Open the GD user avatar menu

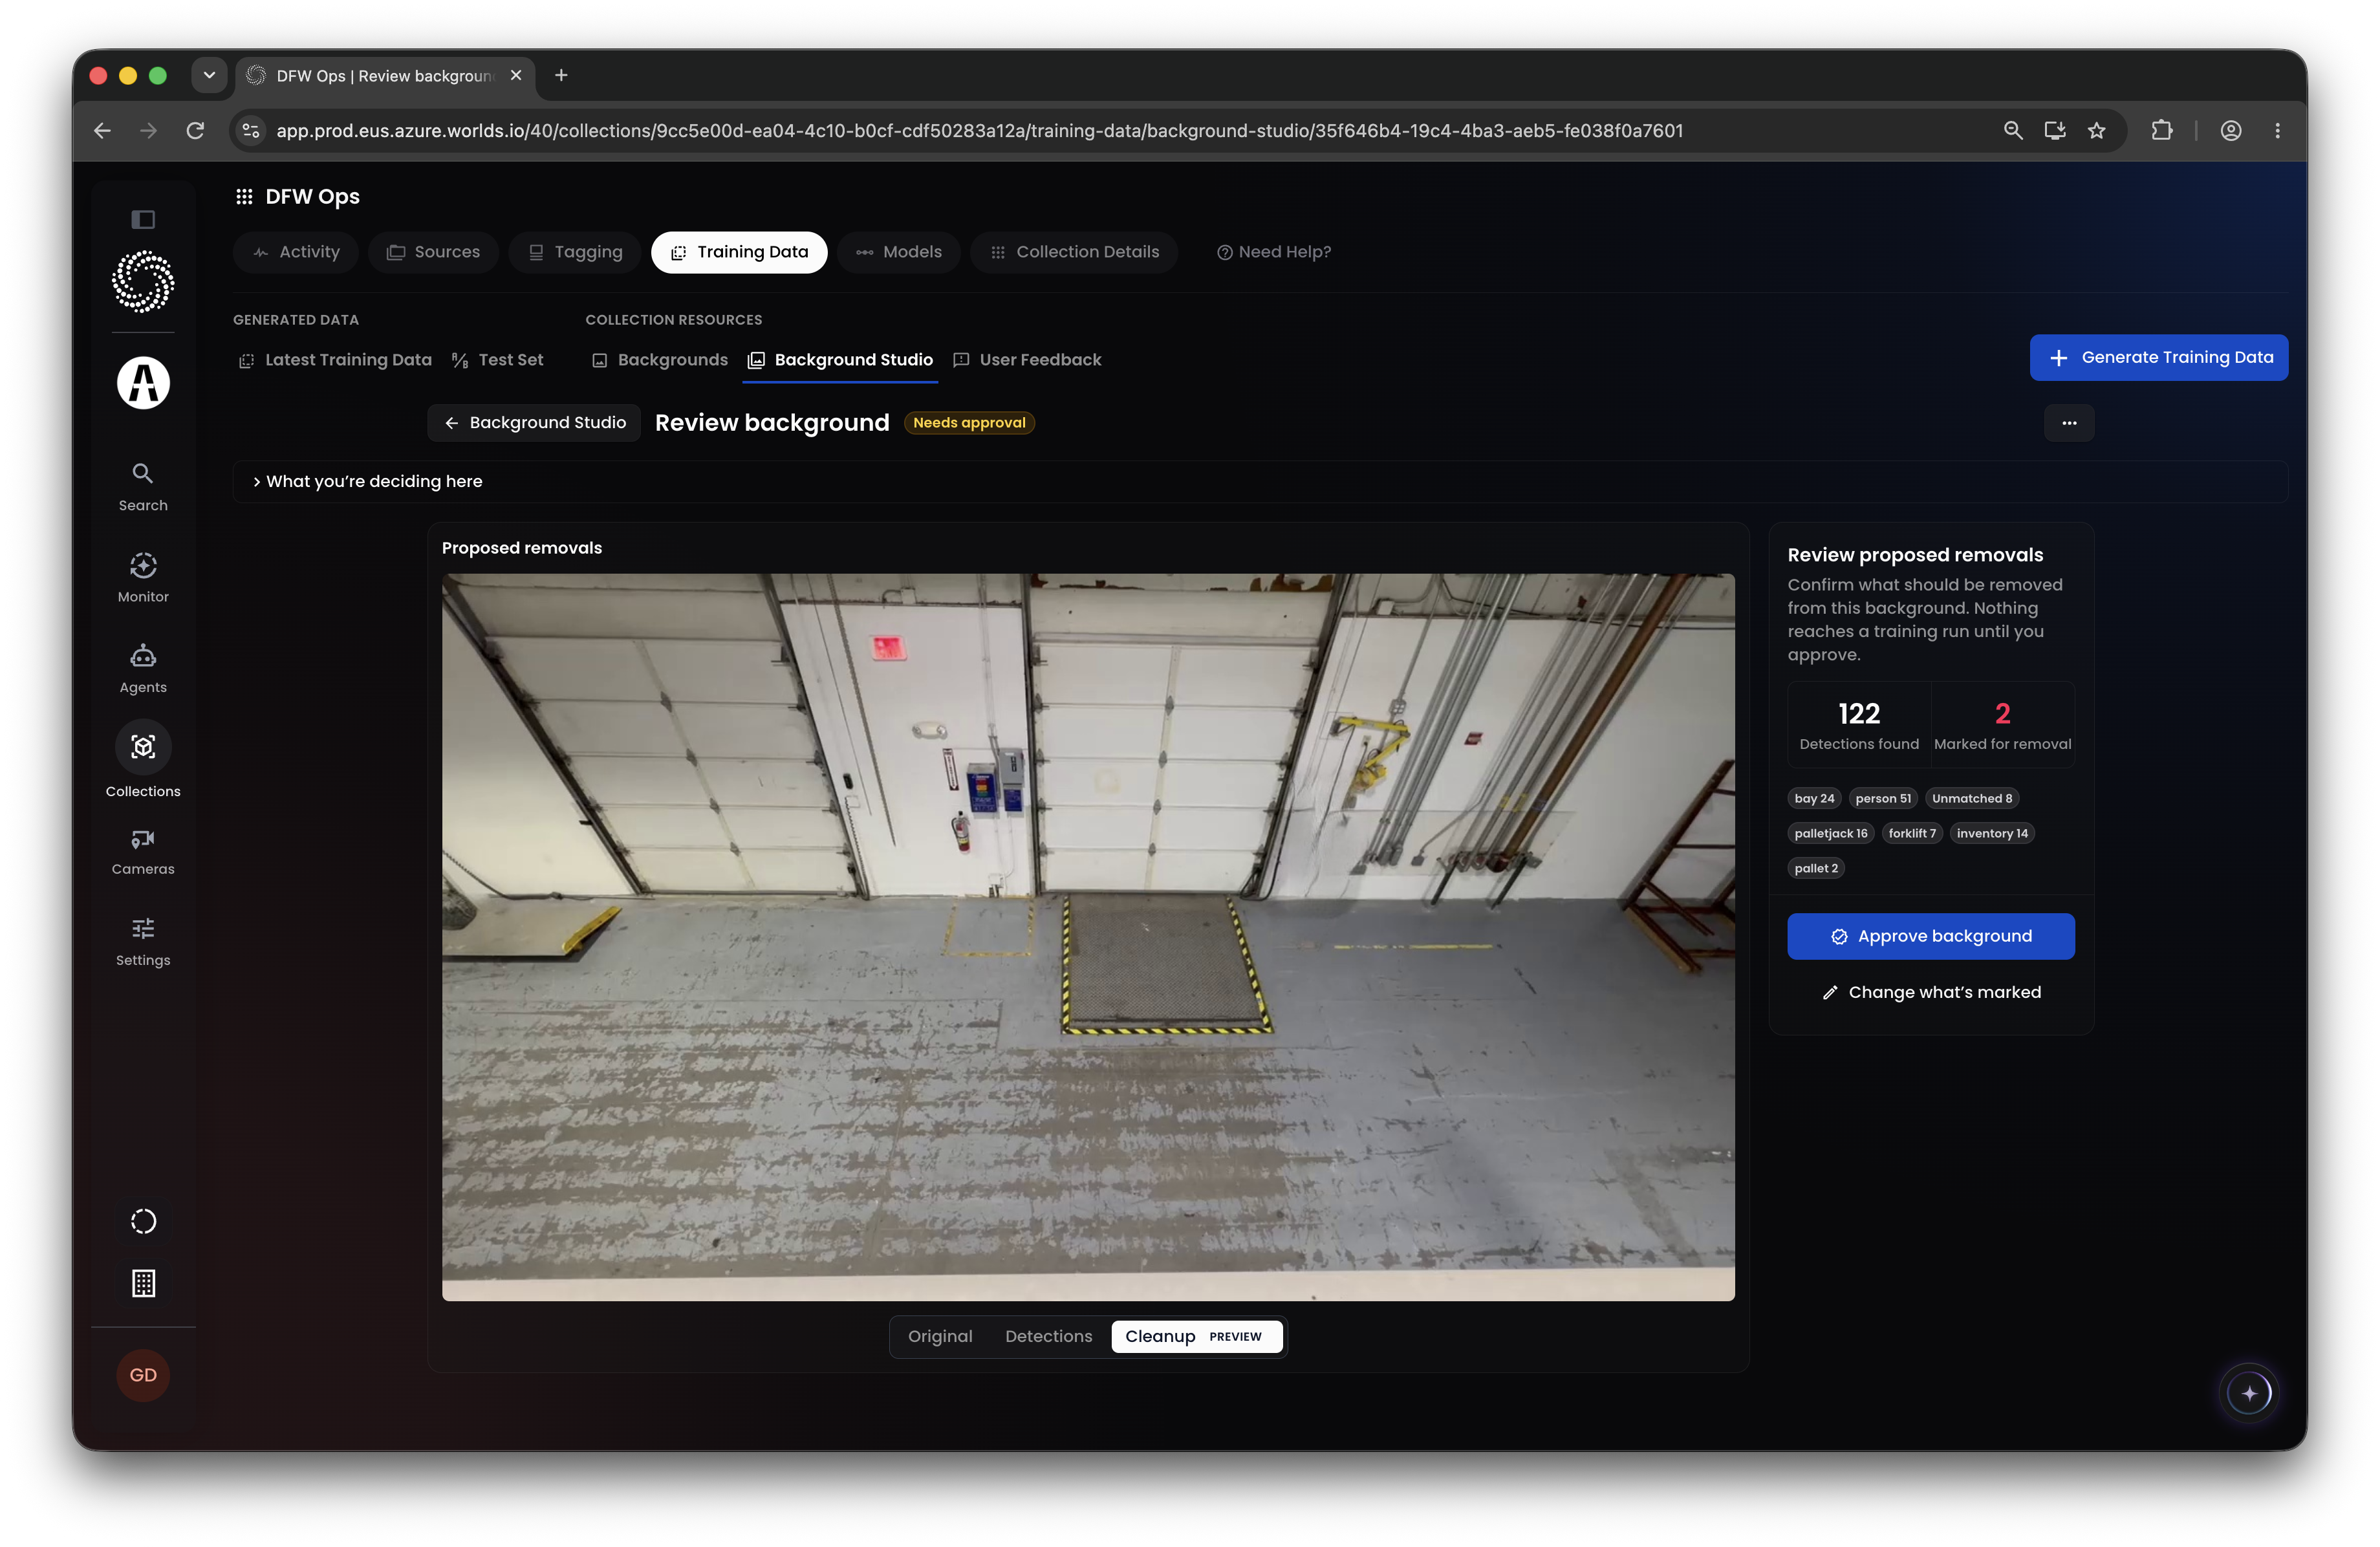tap(143, 1375)
